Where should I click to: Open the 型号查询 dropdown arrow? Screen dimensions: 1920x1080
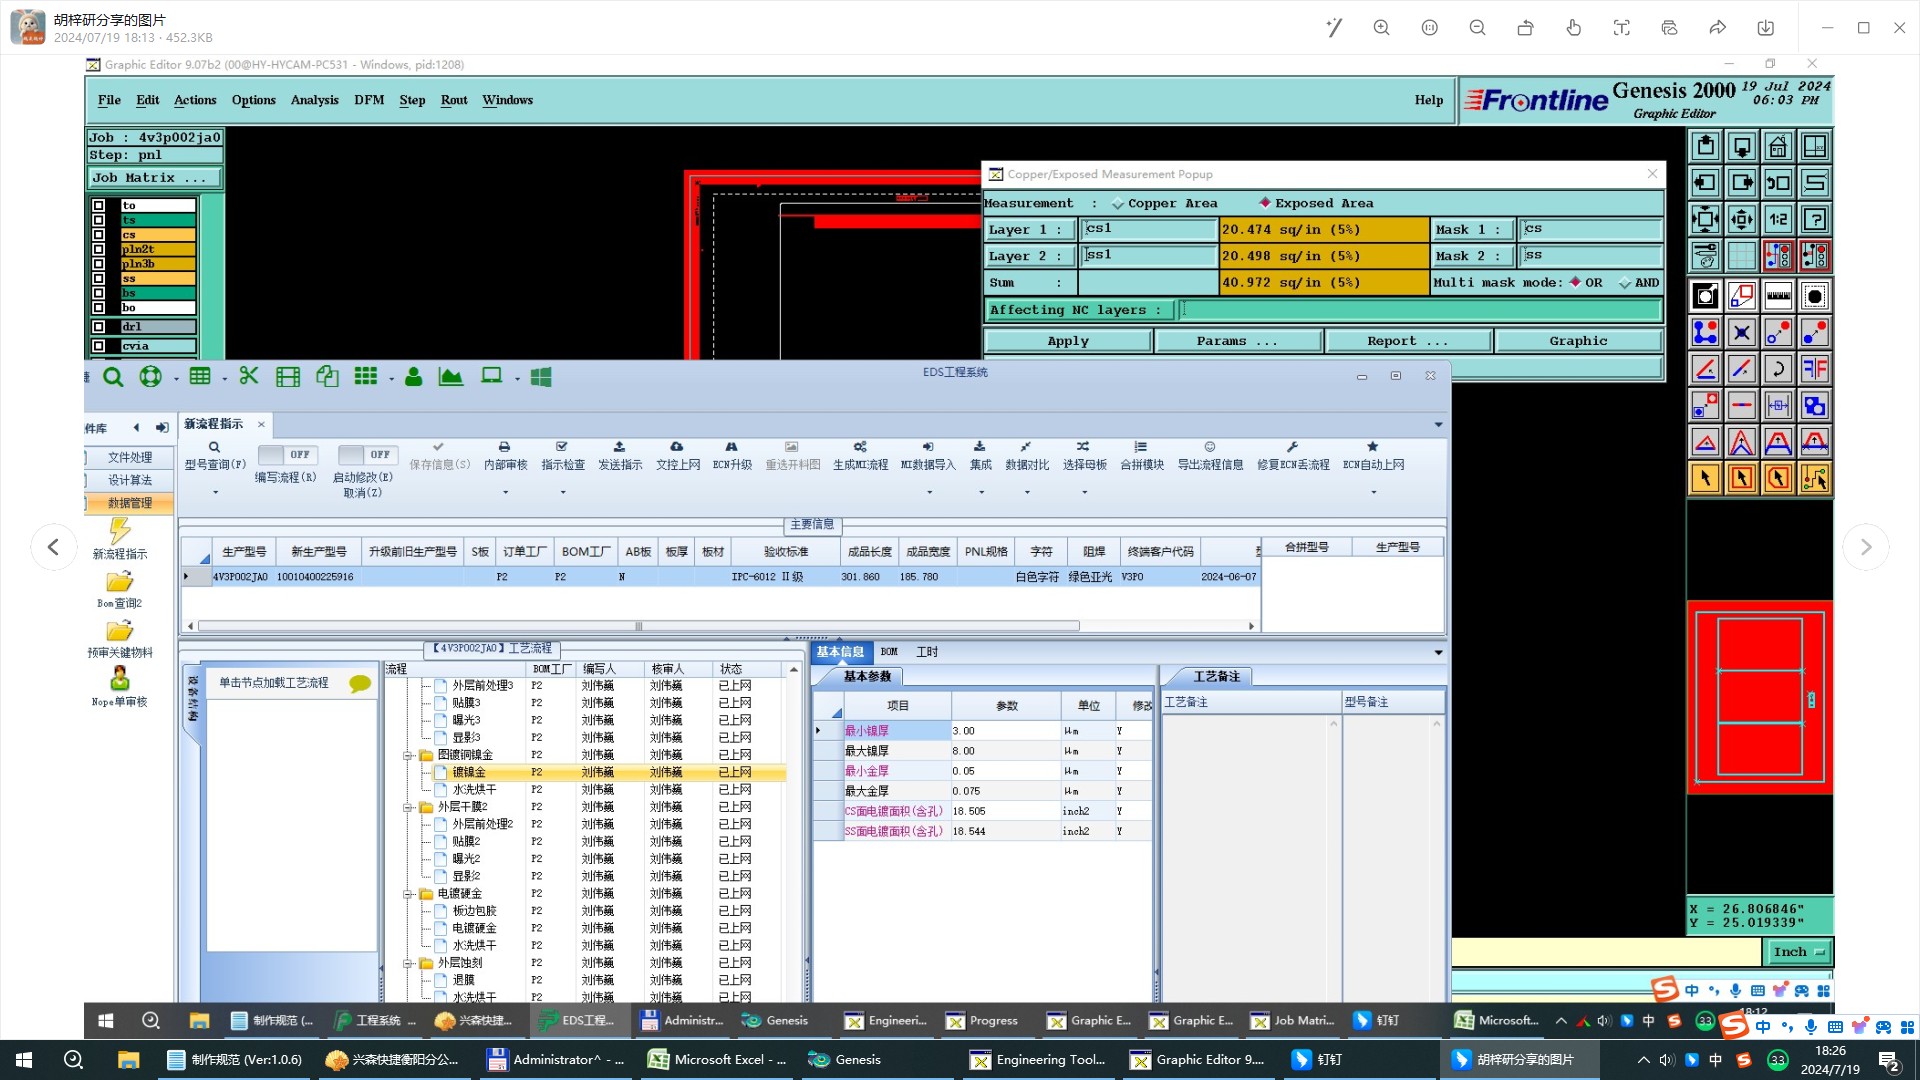point(215,491)
